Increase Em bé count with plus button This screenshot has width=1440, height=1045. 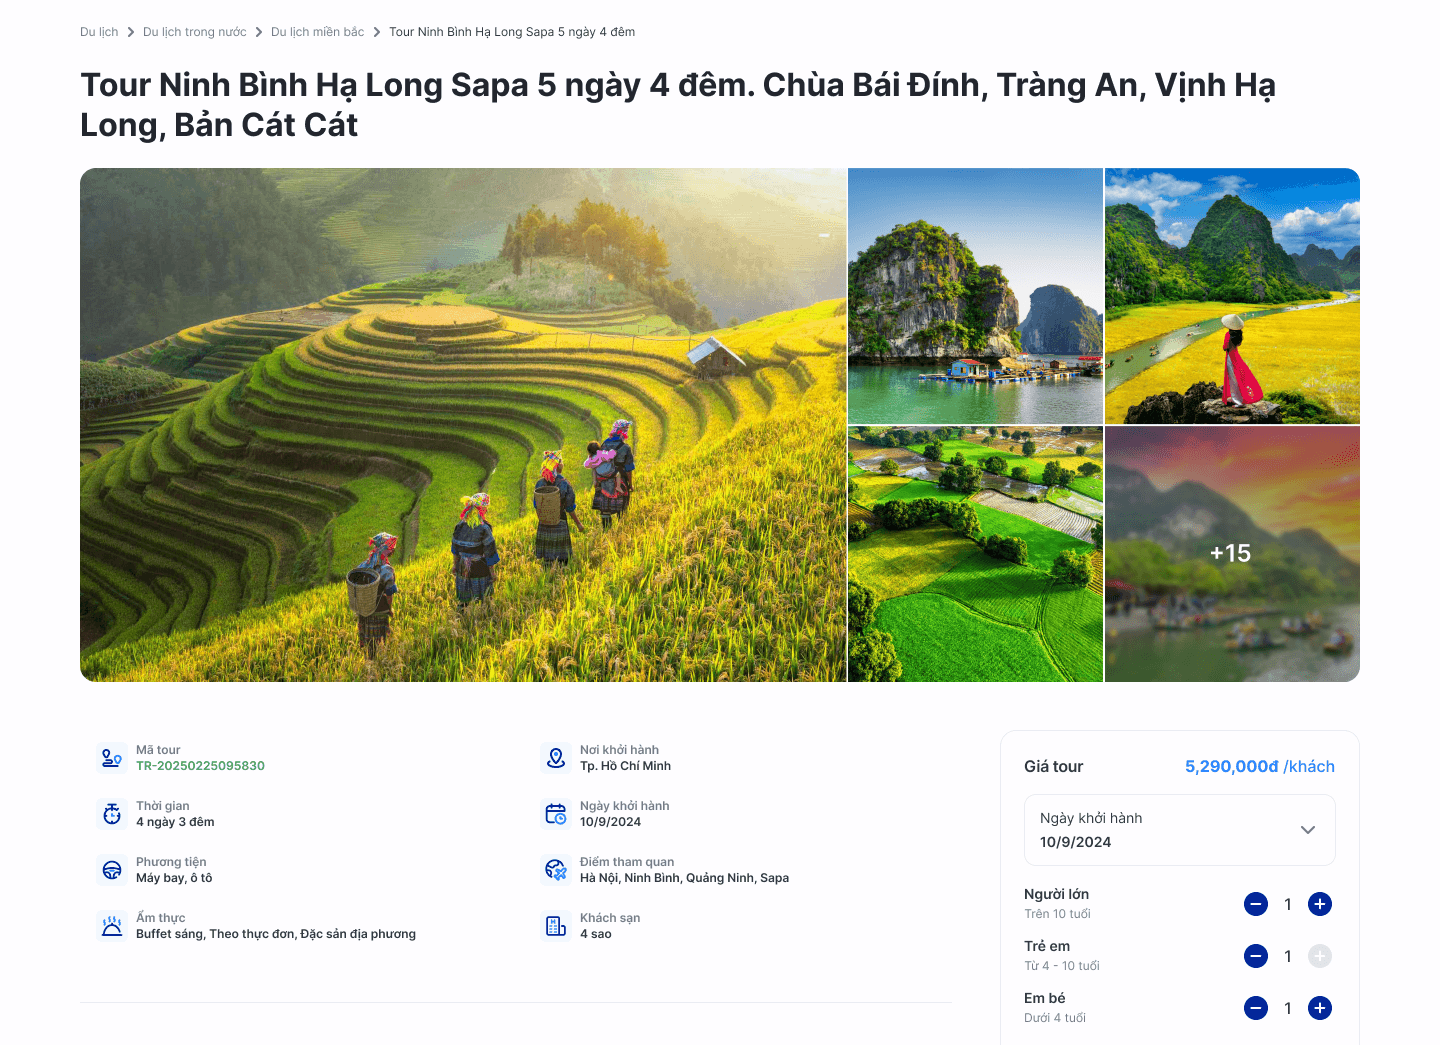[x=1320, y=1008]
